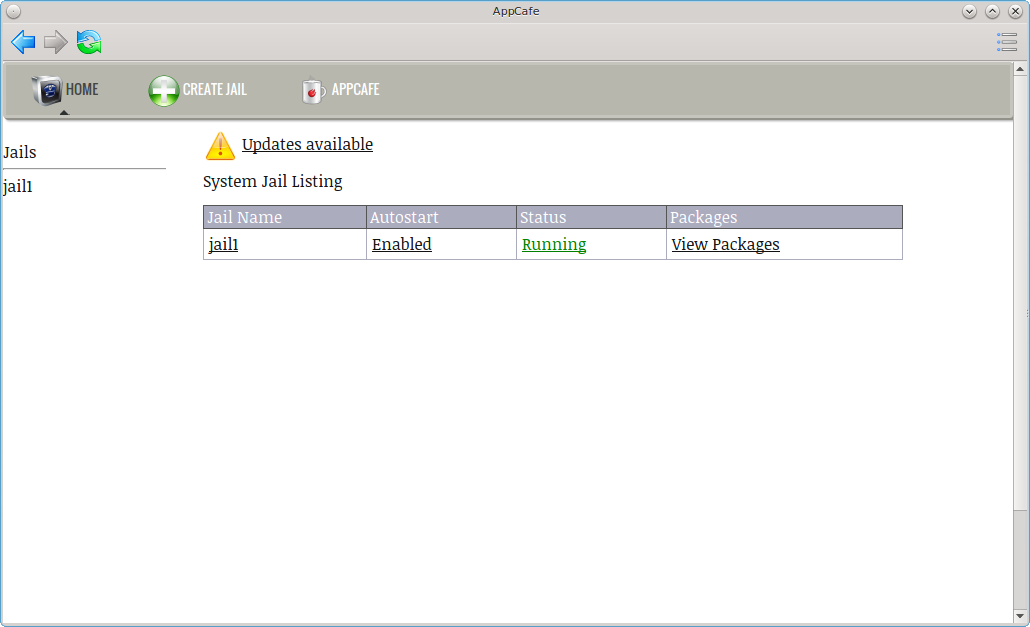Select jail1 in the Jails sidebar
Viewport: 1030px width, 627px height.
[x=18, y=186]
